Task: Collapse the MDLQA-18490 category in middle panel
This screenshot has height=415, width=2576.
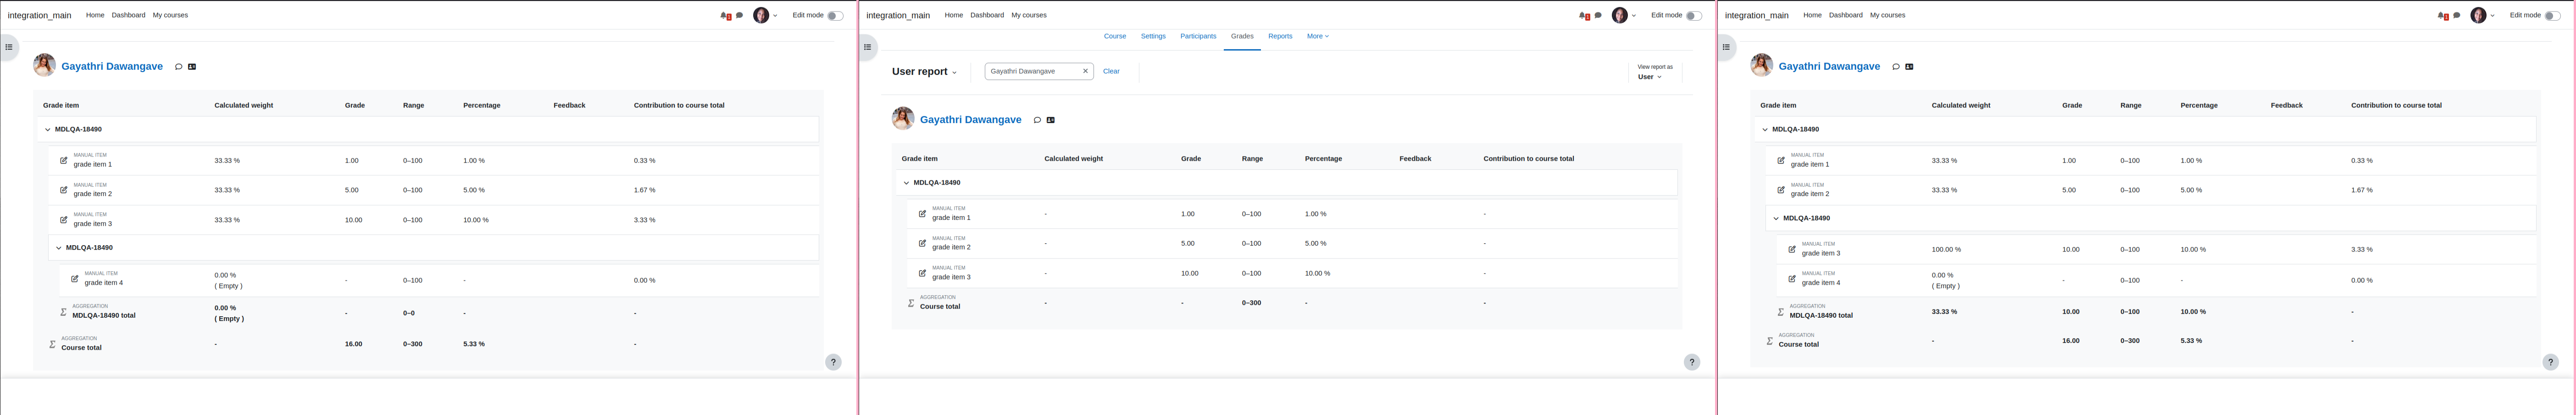Action: point(907,183)
